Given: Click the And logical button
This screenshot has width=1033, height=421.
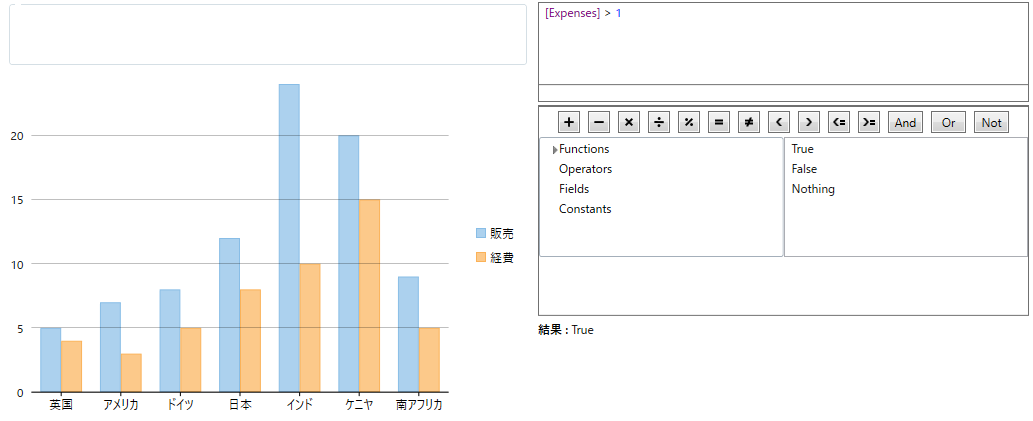Looking at the screenshot, I should pyautogui.click(x=905, y=123).
